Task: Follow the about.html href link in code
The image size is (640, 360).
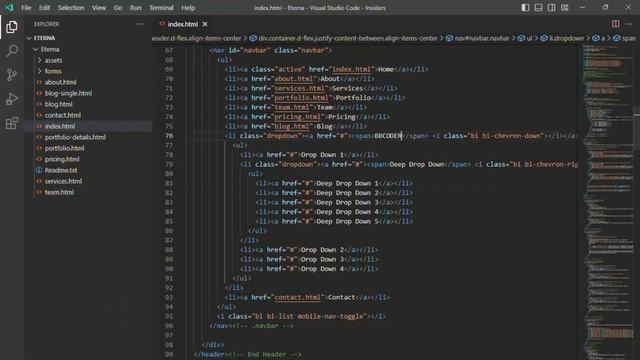Action: (293, 79)
